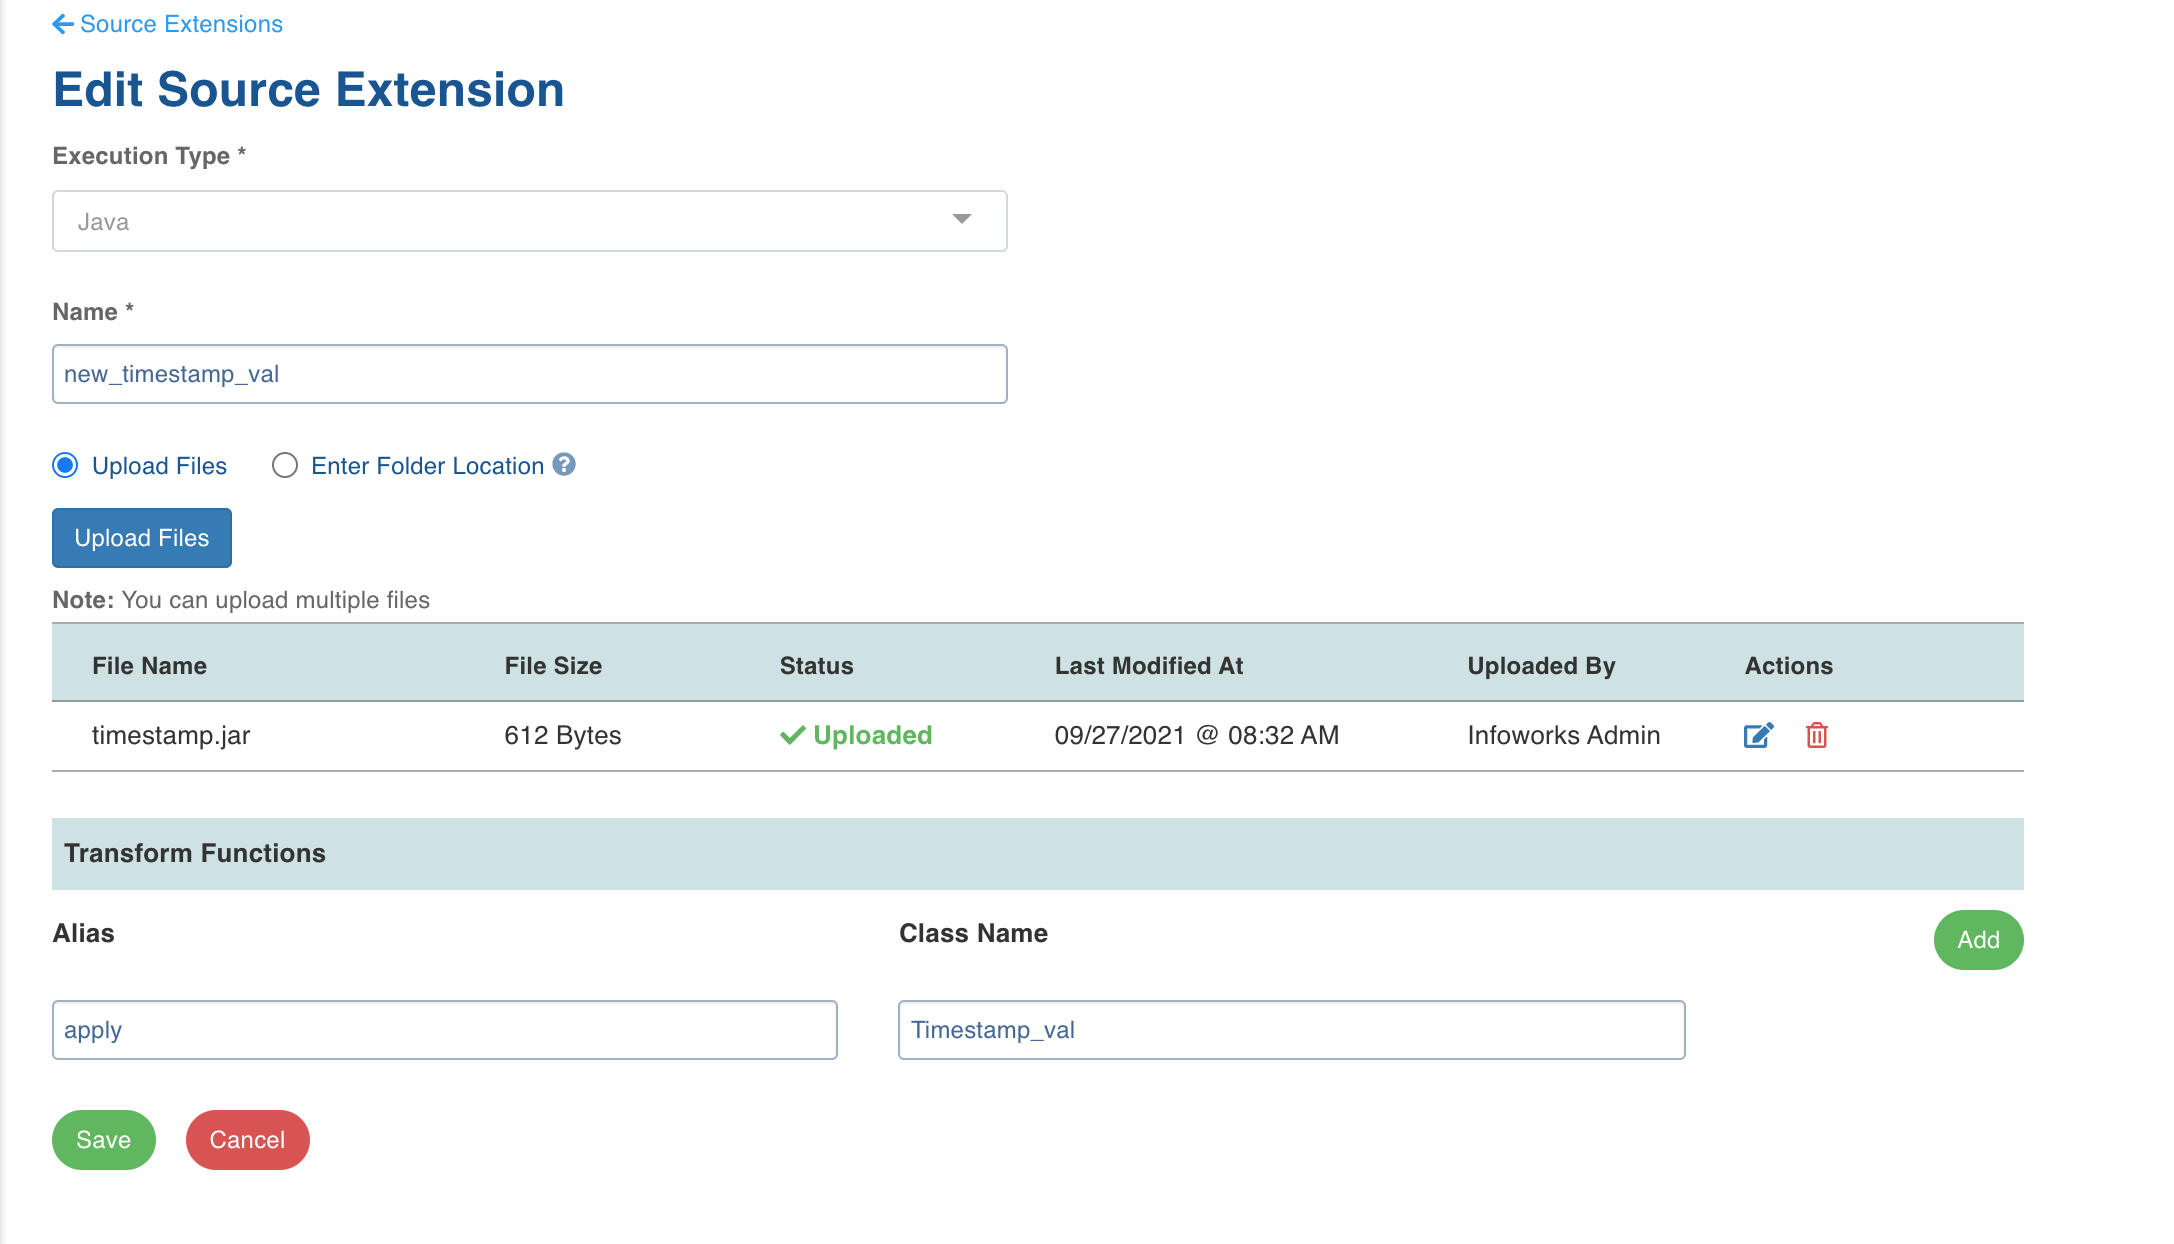Save the source extension
The image size is (2174, 1244).
pyautogui.click(x=104, y=1140)
